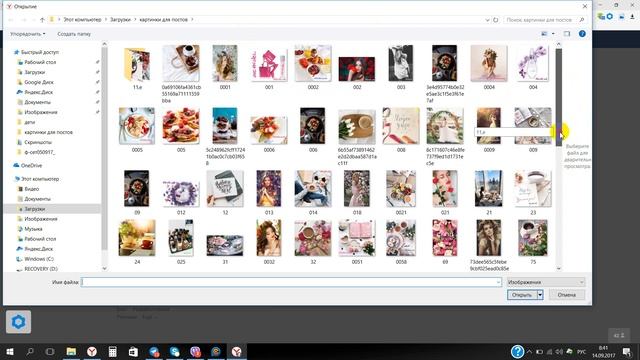Viewport: 640px width, 360px height.
Task: Expand the view options dropdown arrow
Action: coord(553,34)
